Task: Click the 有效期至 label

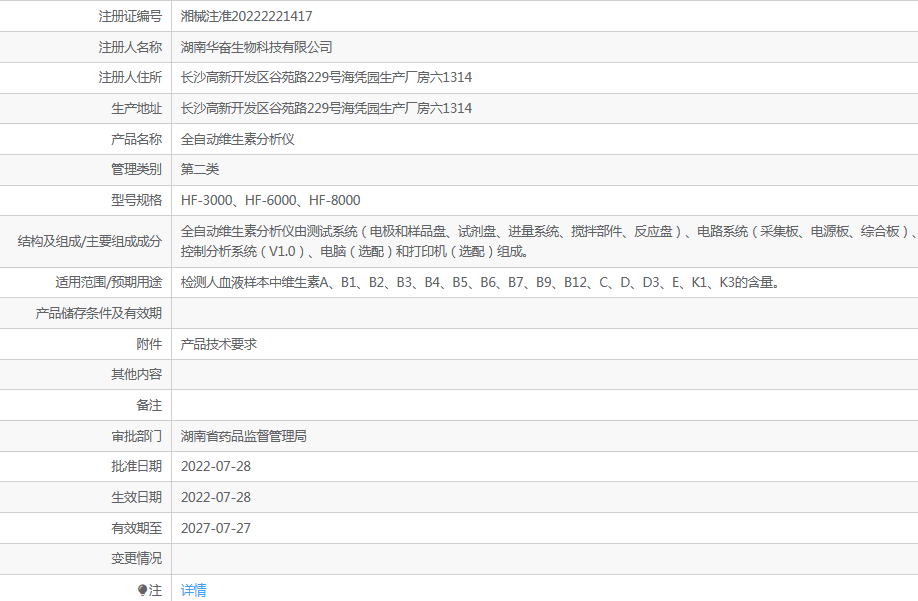Action: pos(136,528)
